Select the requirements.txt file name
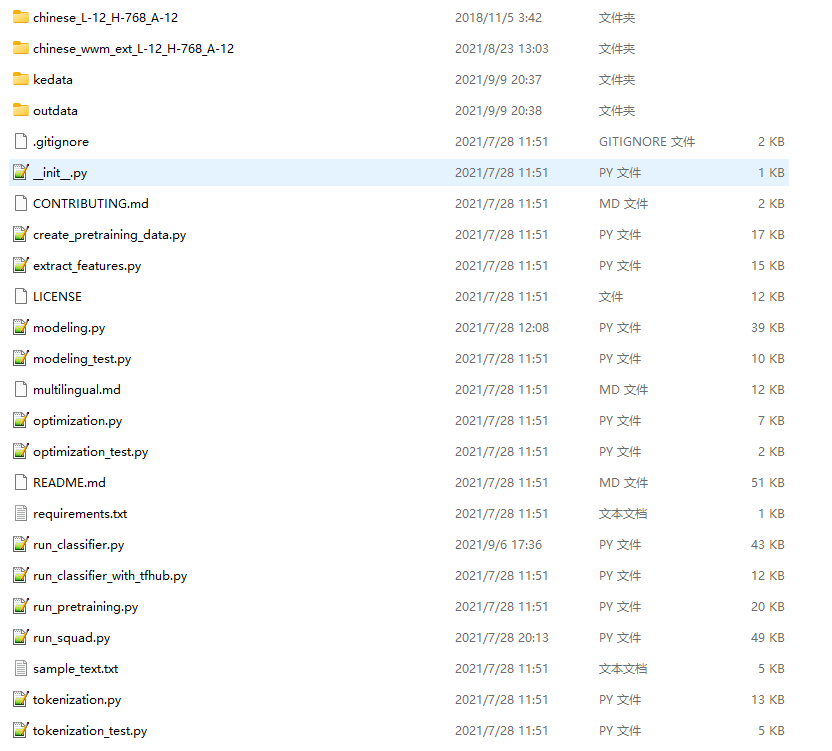 (x=80, y=514)
